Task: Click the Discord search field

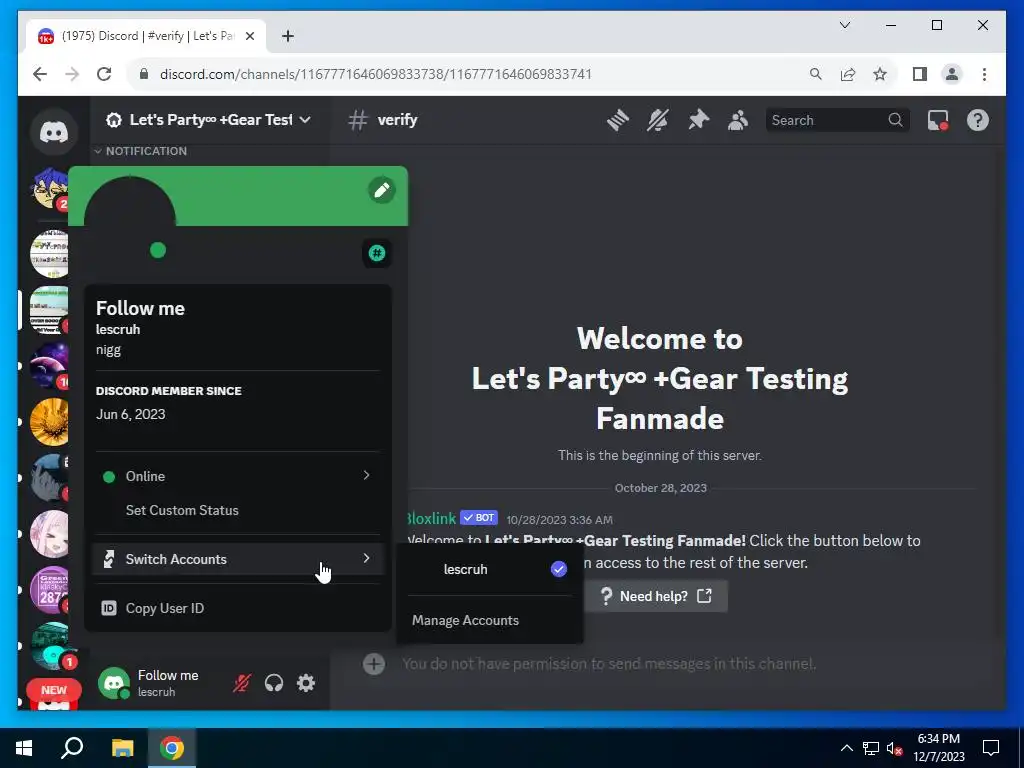Action: pyautogui.click(x=837, y=120)
